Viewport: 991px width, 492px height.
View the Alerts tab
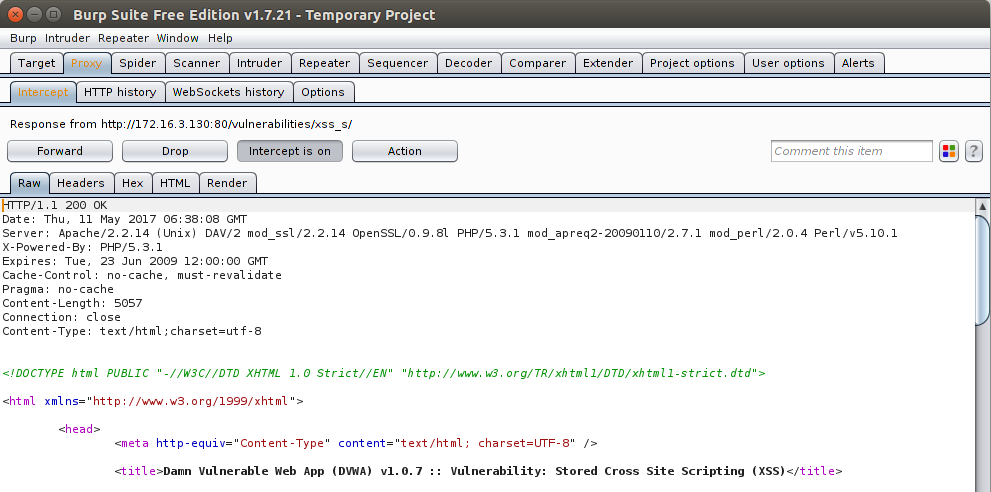pyautogui.click(x=858, y=63)
